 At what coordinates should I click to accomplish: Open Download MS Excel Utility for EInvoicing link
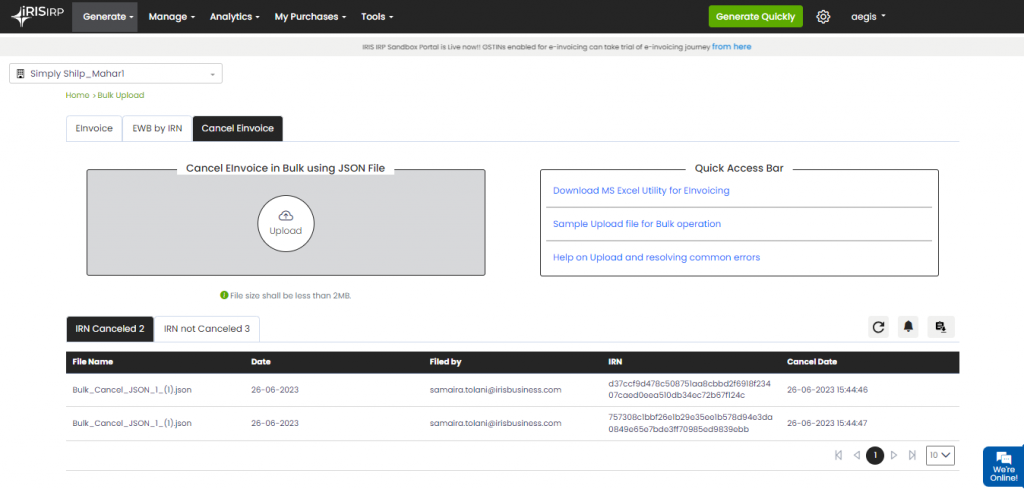pos(641,190)
